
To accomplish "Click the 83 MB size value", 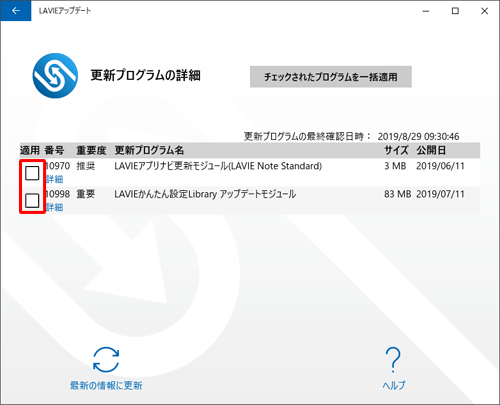I will tap(397, 194).
